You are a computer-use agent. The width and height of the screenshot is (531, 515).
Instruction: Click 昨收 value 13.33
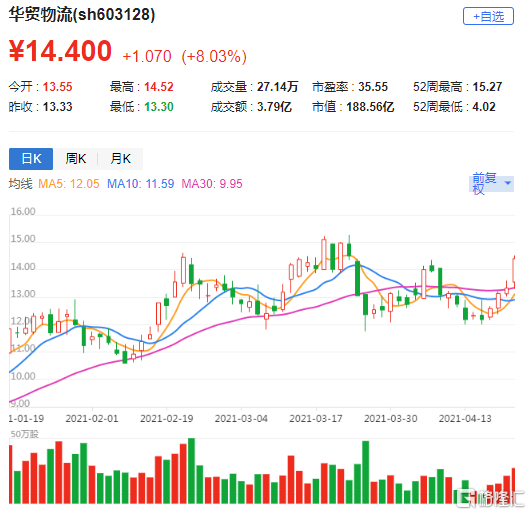coord(57,107)
